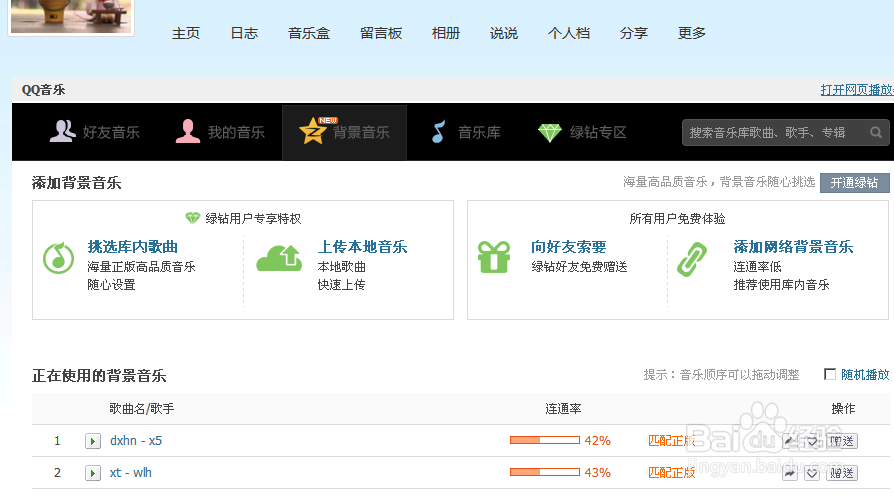
Task: Click the share arrow icon for dxhn - x5
Action: [x=790, y=441]
